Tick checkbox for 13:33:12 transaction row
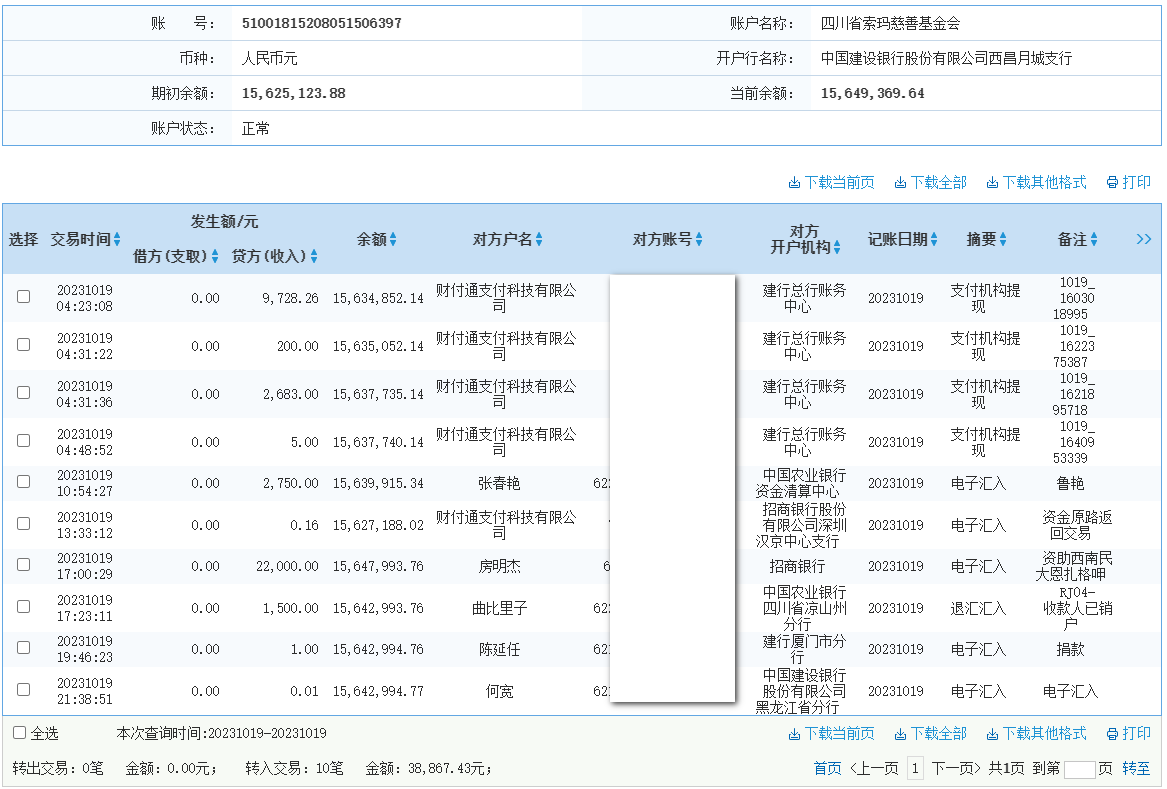 point(24,524)
